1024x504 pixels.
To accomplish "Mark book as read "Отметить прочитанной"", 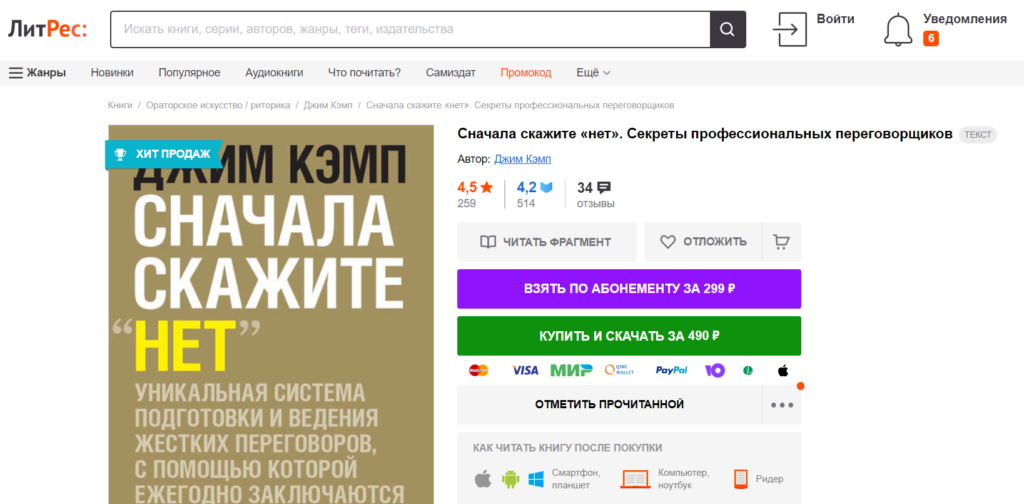I will coord(609,405).
